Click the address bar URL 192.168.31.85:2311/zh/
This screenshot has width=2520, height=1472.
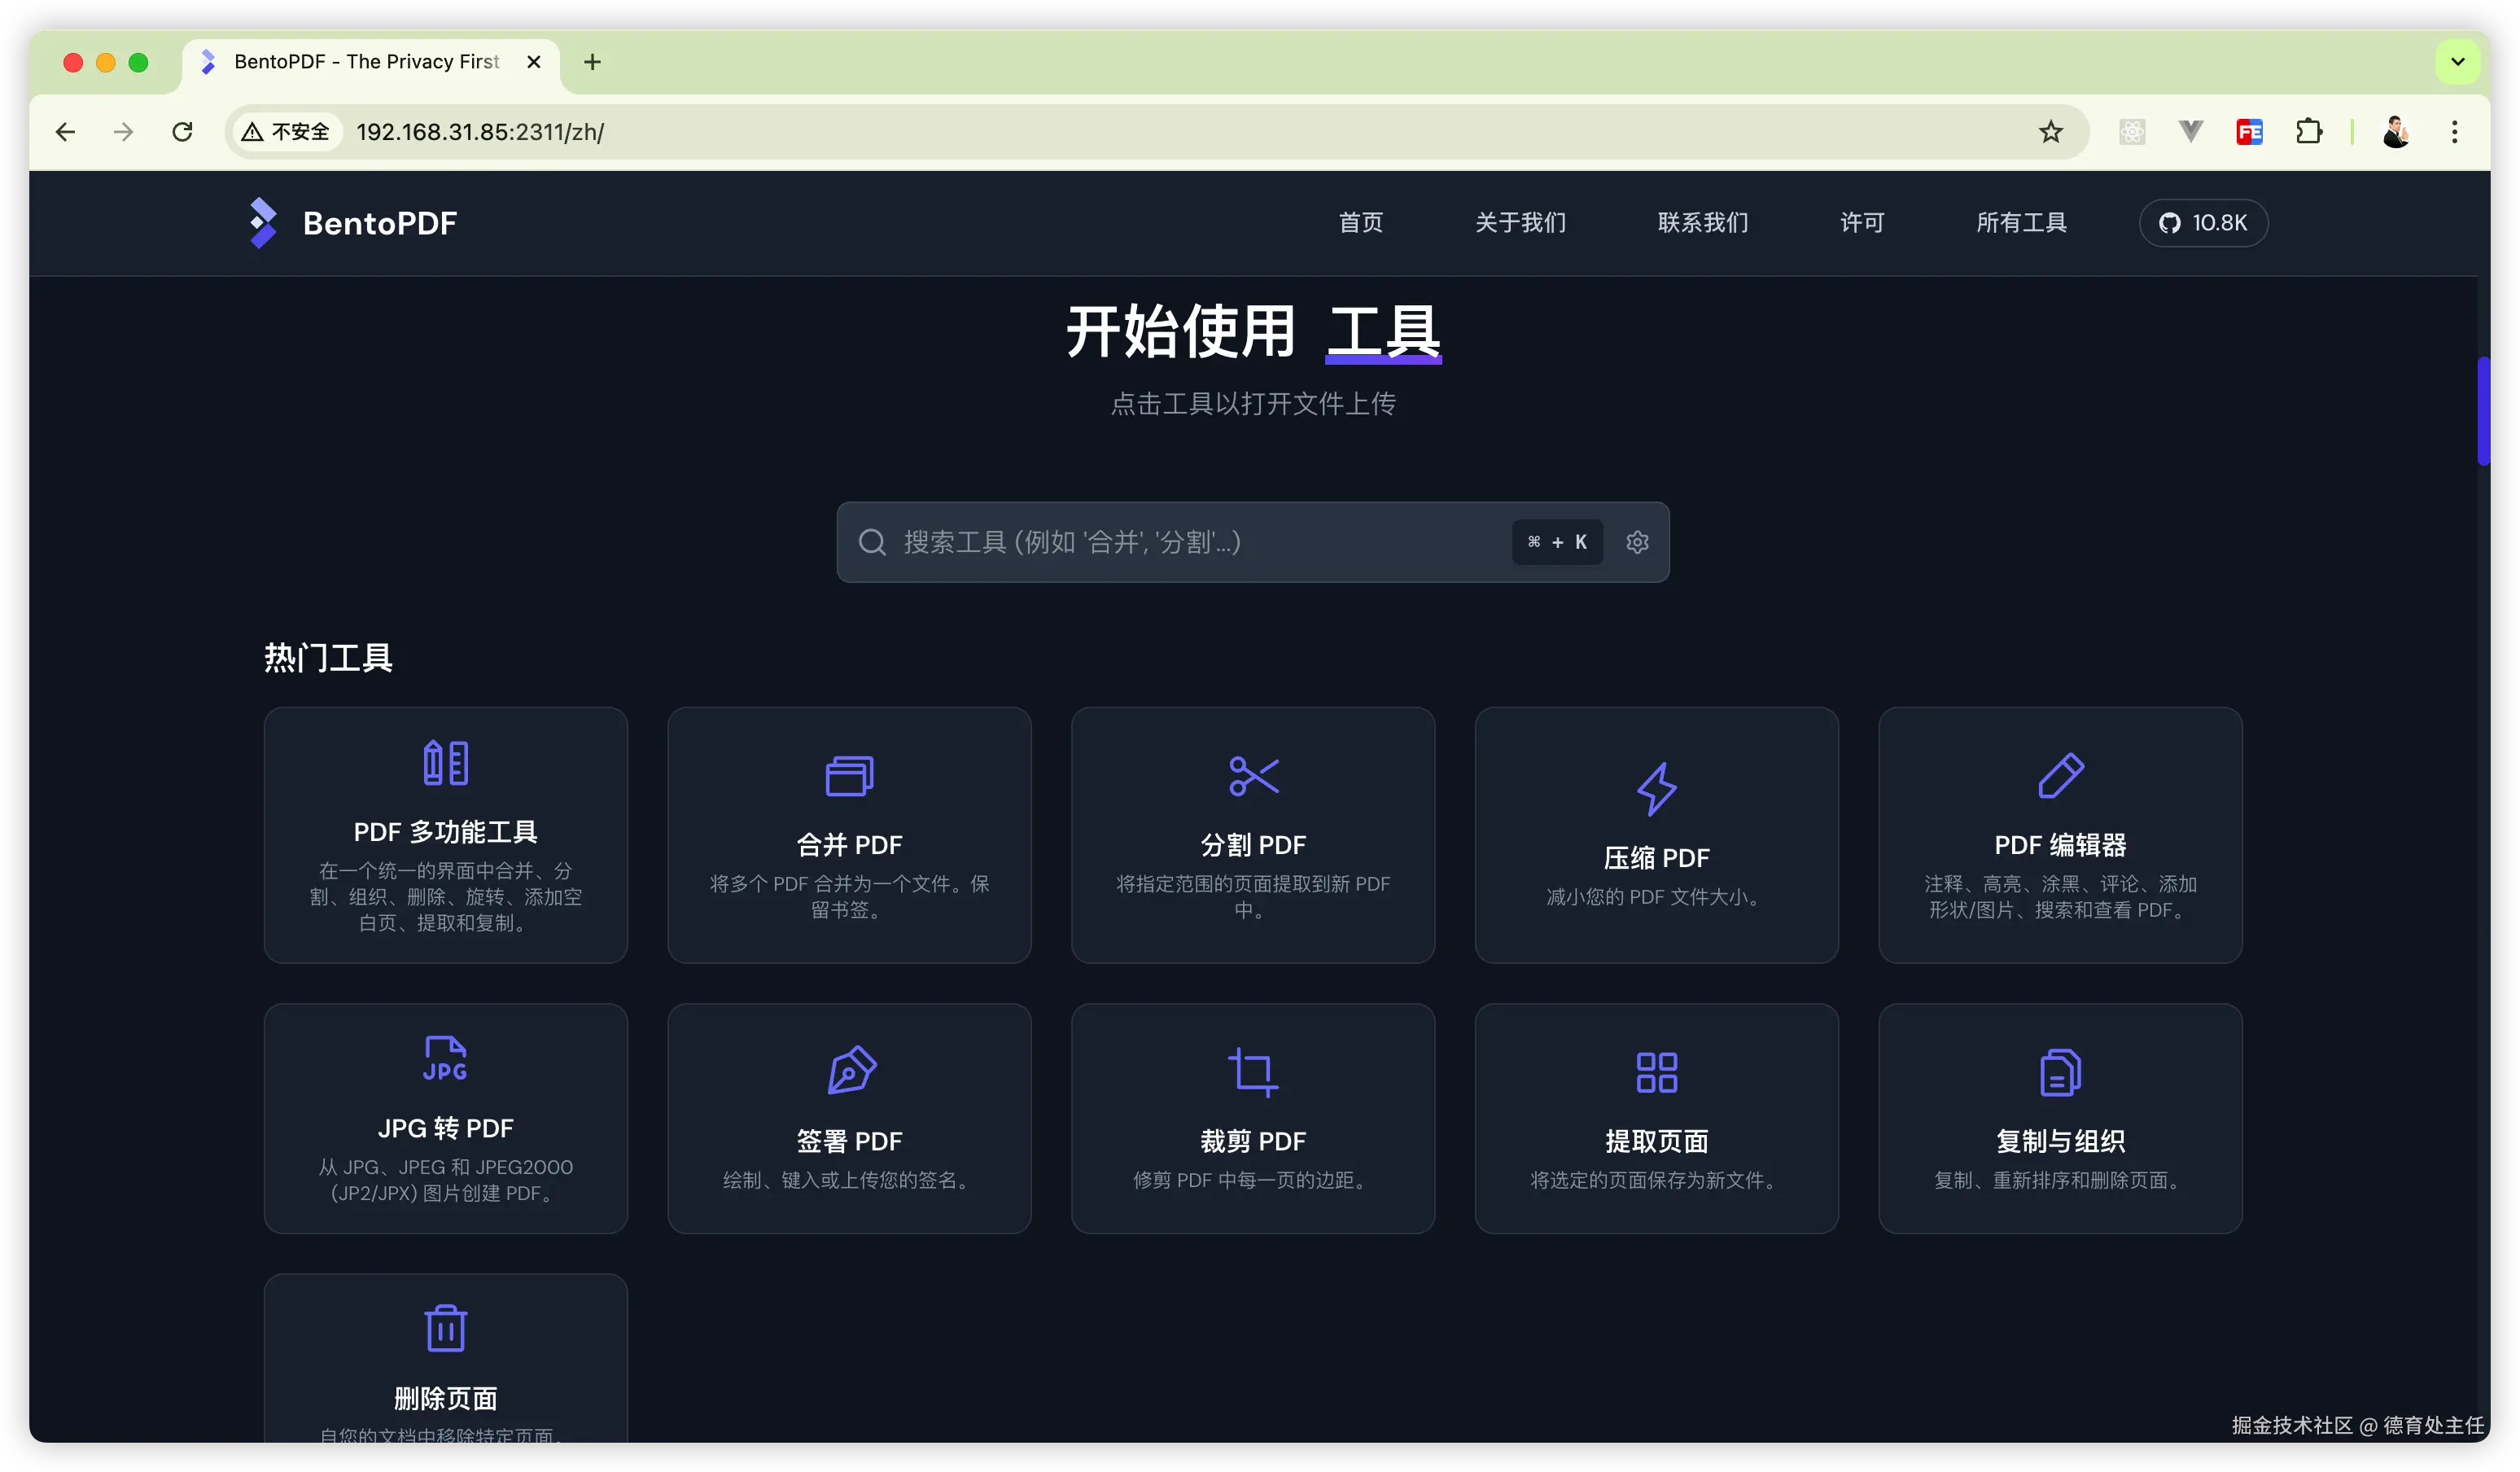[480, 132]
